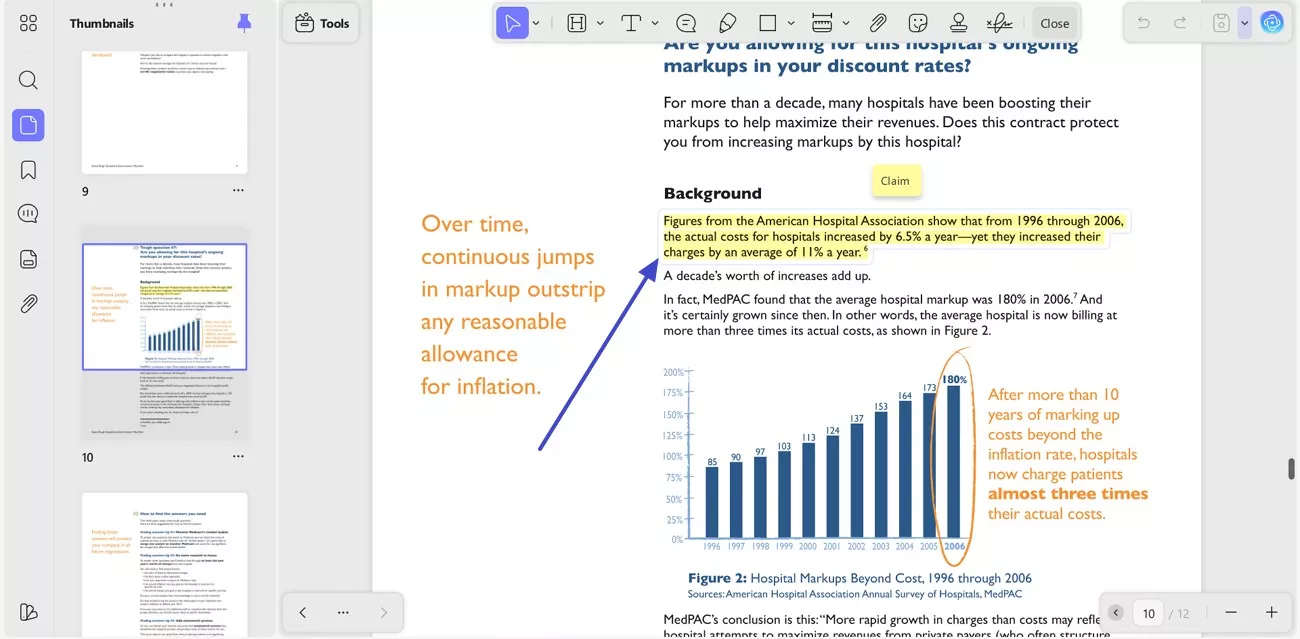Select the Text comment tool

(631, 23)
